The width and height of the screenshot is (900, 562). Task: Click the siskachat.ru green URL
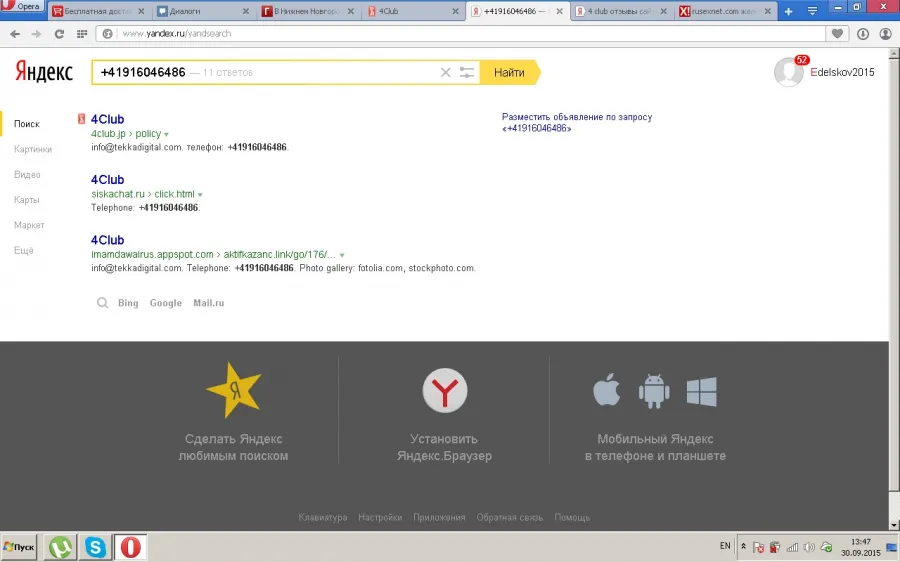coord(118,194)
